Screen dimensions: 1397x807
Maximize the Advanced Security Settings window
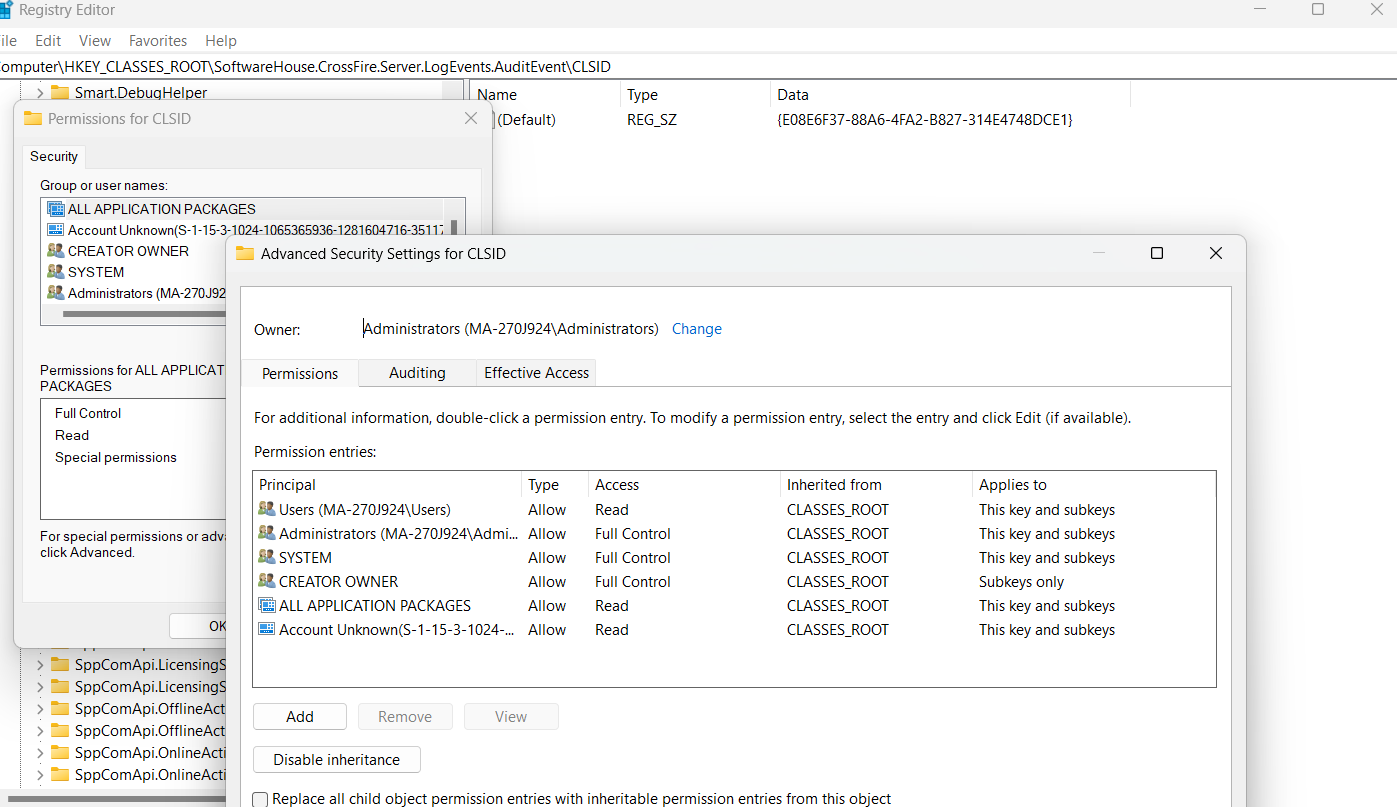point(1157,253)
